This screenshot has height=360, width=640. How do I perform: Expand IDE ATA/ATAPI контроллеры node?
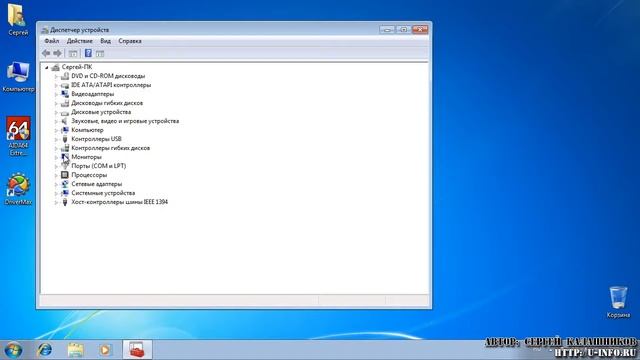tap(56, 85)
